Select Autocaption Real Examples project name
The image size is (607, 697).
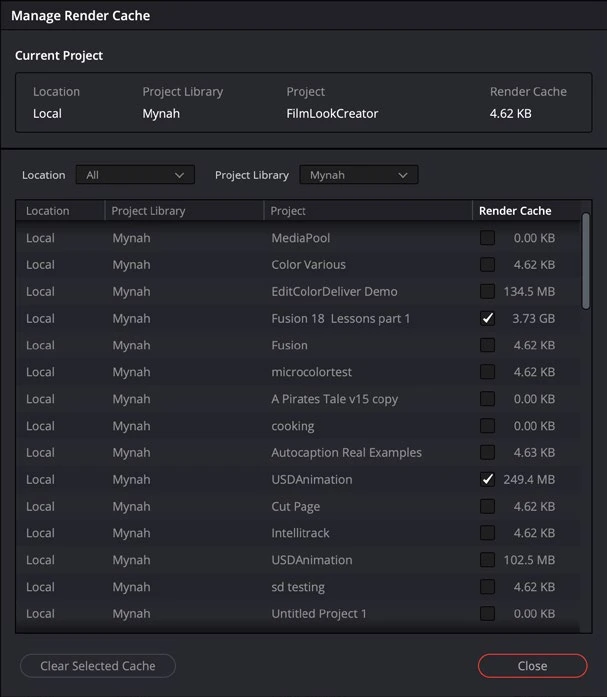point(347,453)
